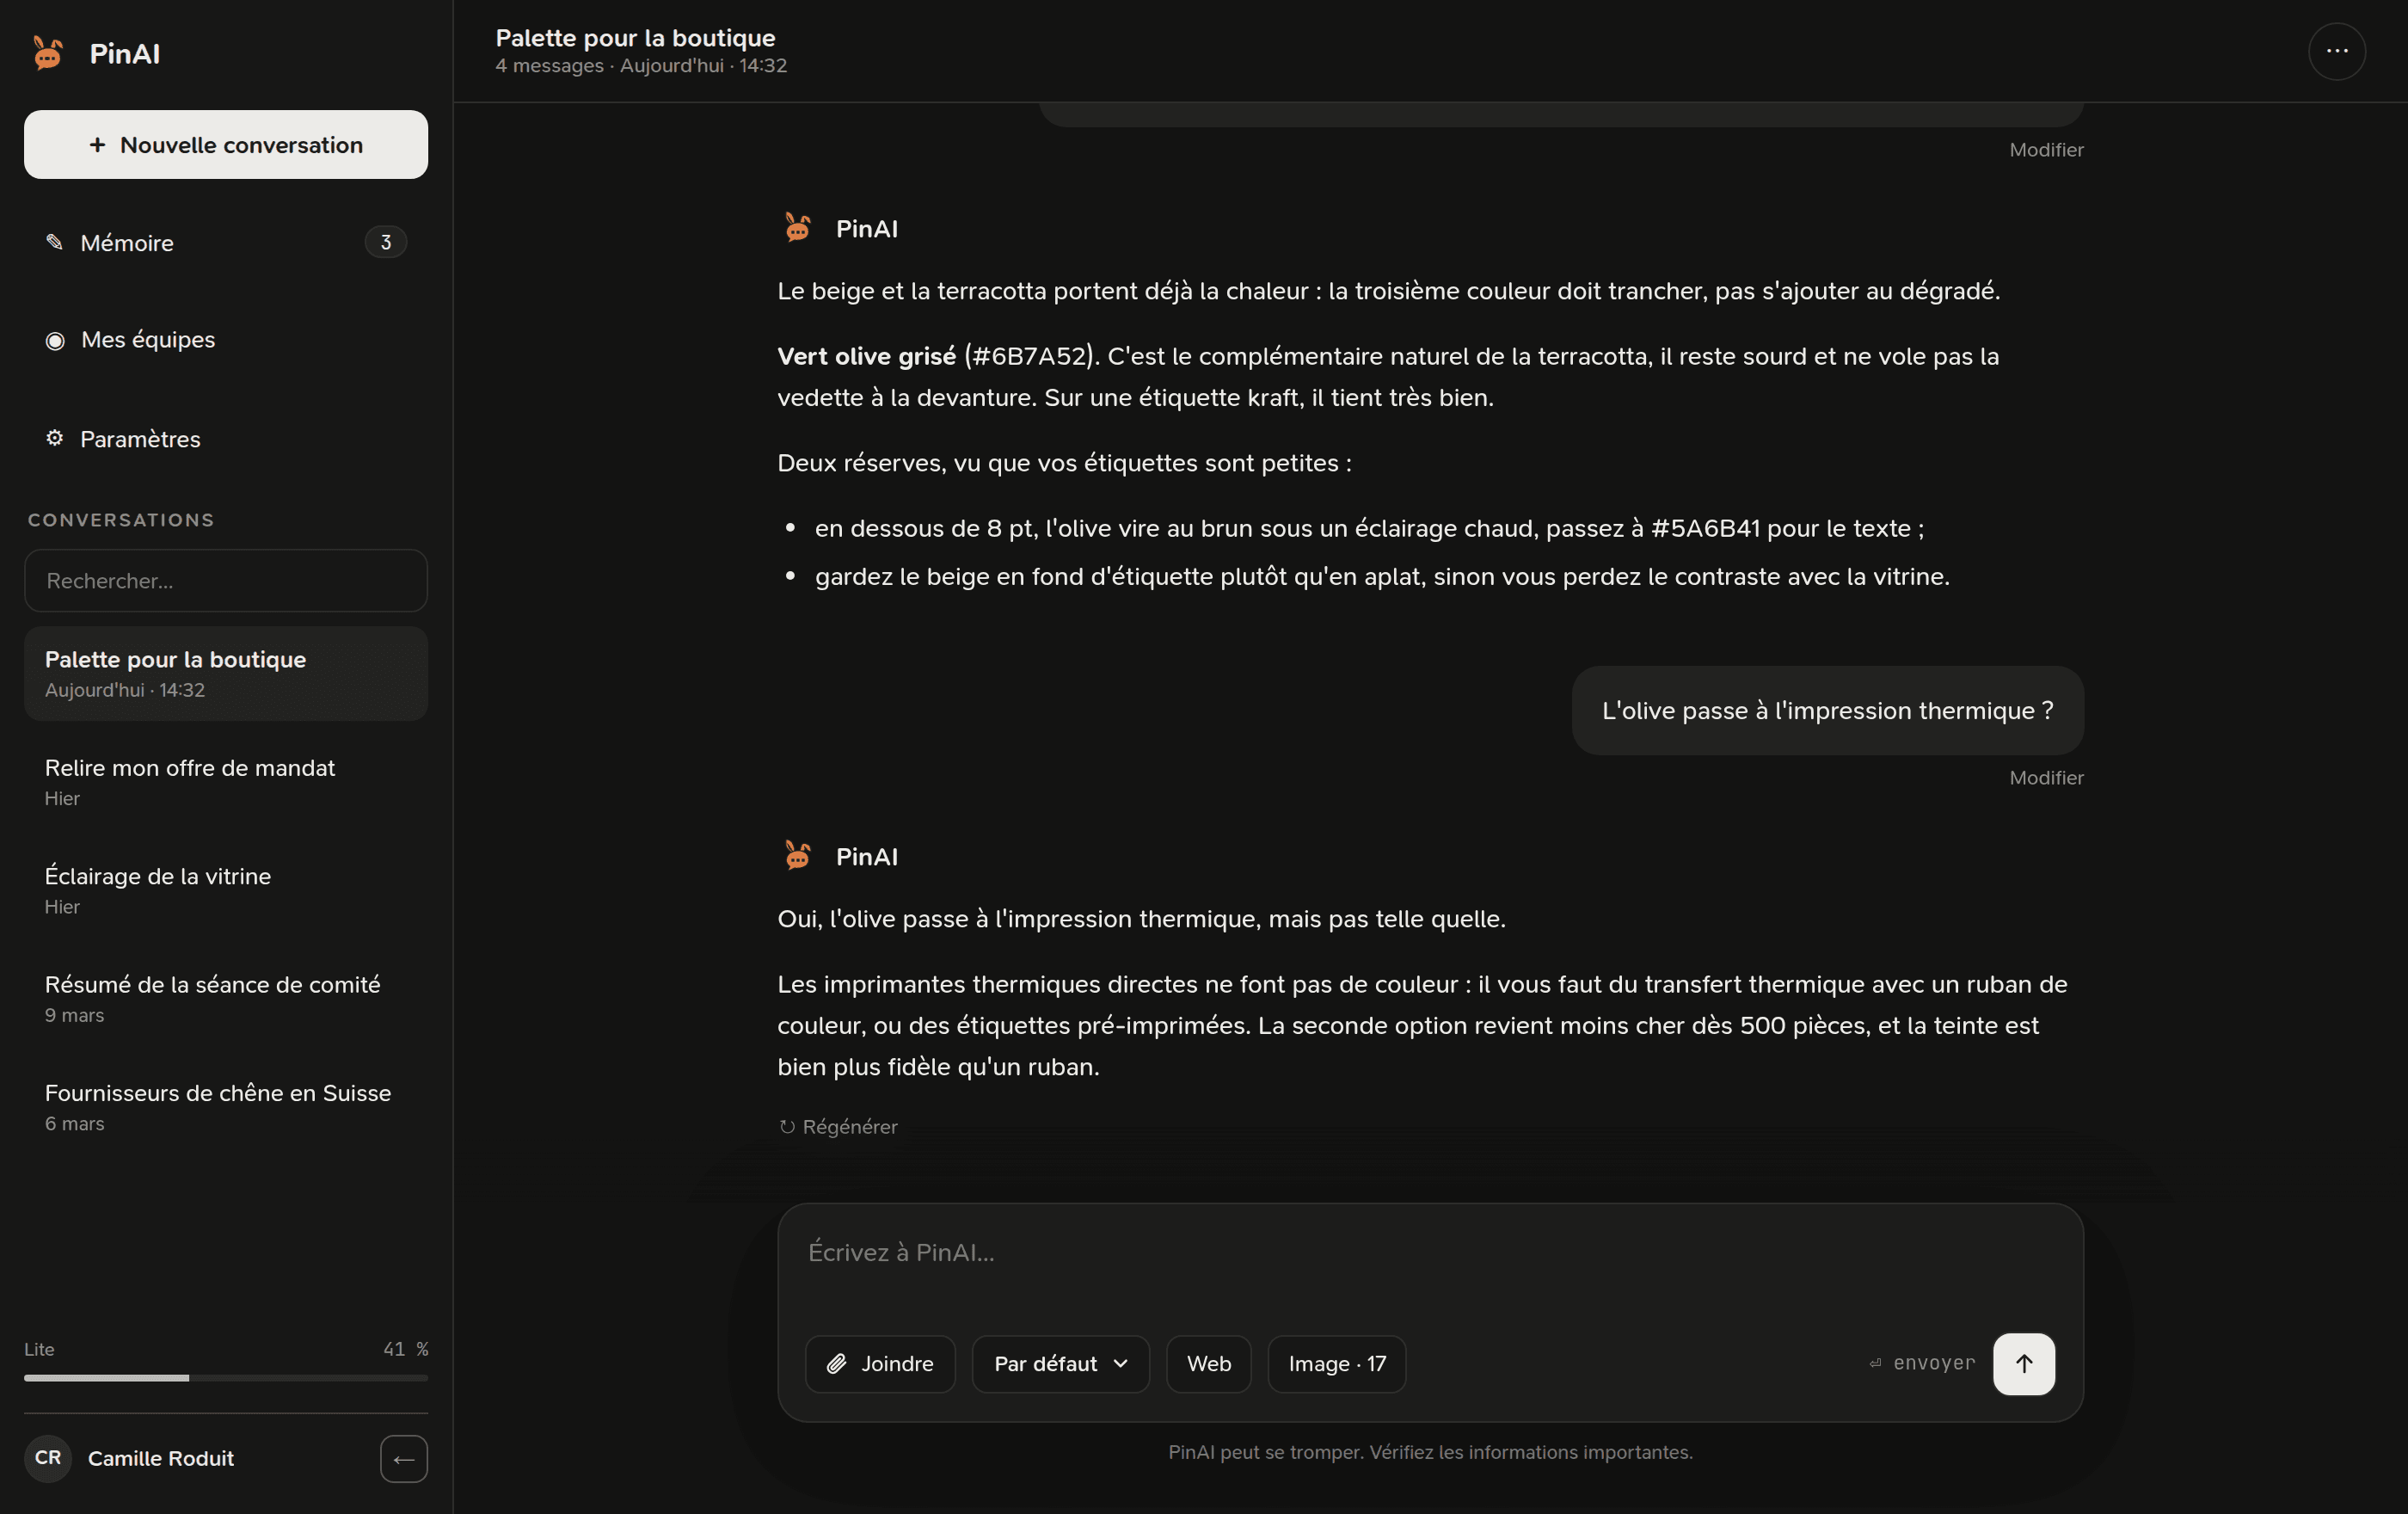Click the CR avatar badge
The width and height of the screenshot is (2408, 1514).
(x=48, y=1457)
